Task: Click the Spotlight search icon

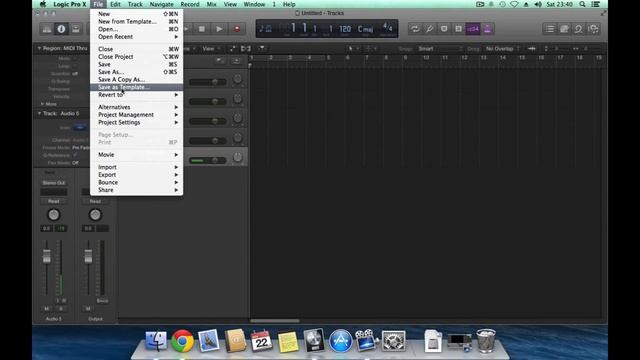Action: point(582,4)
